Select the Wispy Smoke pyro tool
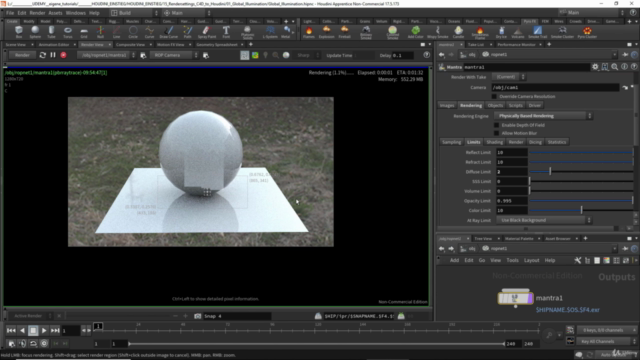 click(438, 31)
